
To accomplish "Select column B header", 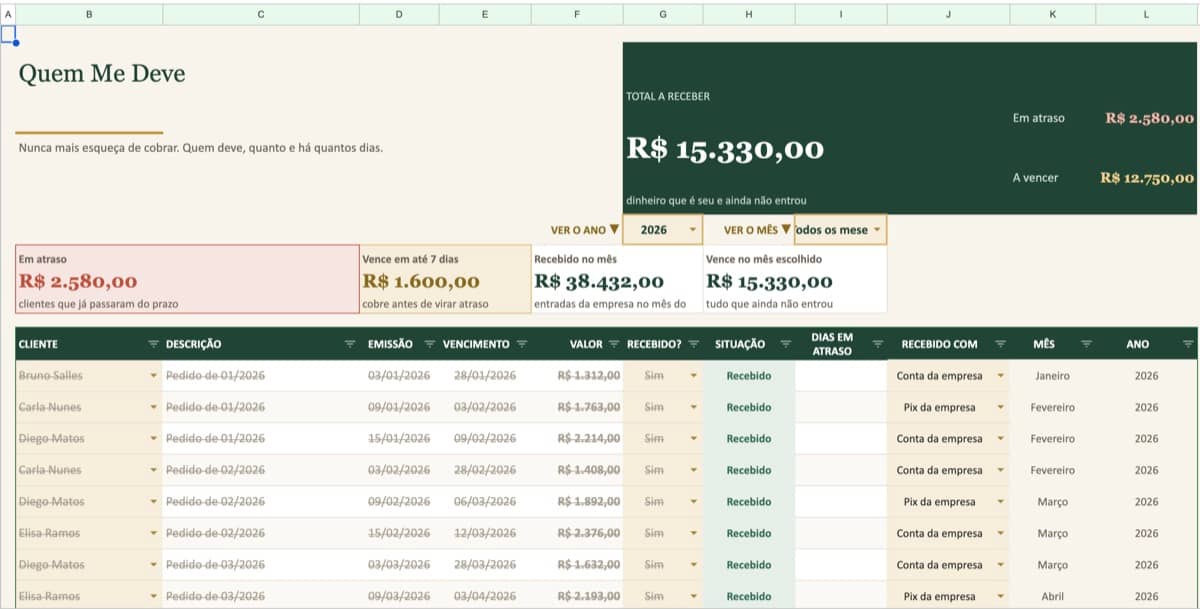I will point(90,15).
